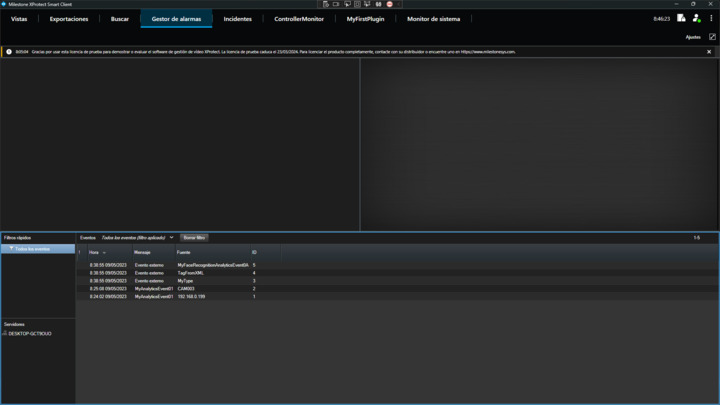Screen dimensions: 720x405
Task: Open the Exportaciones tab
Action: (x=69, y=19)
